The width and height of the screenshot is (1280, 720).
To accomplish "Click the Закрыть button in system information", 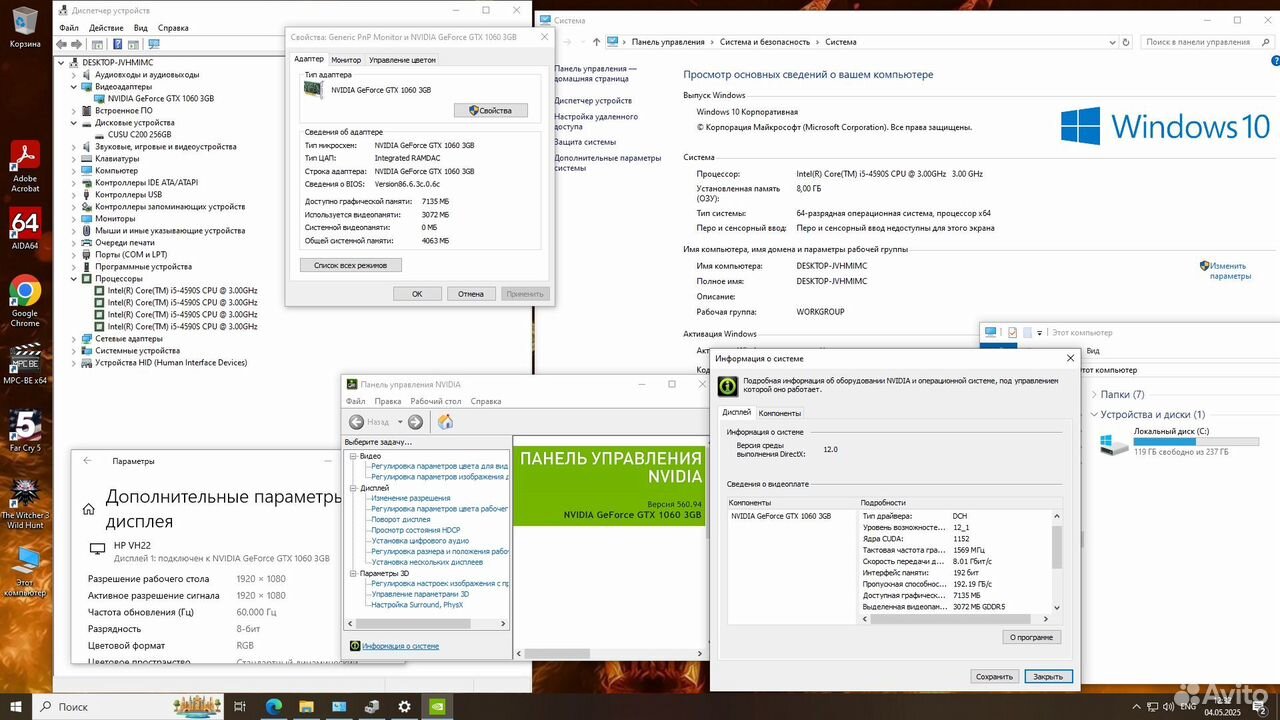I will pyautogui.click(x=1048, y=677).
